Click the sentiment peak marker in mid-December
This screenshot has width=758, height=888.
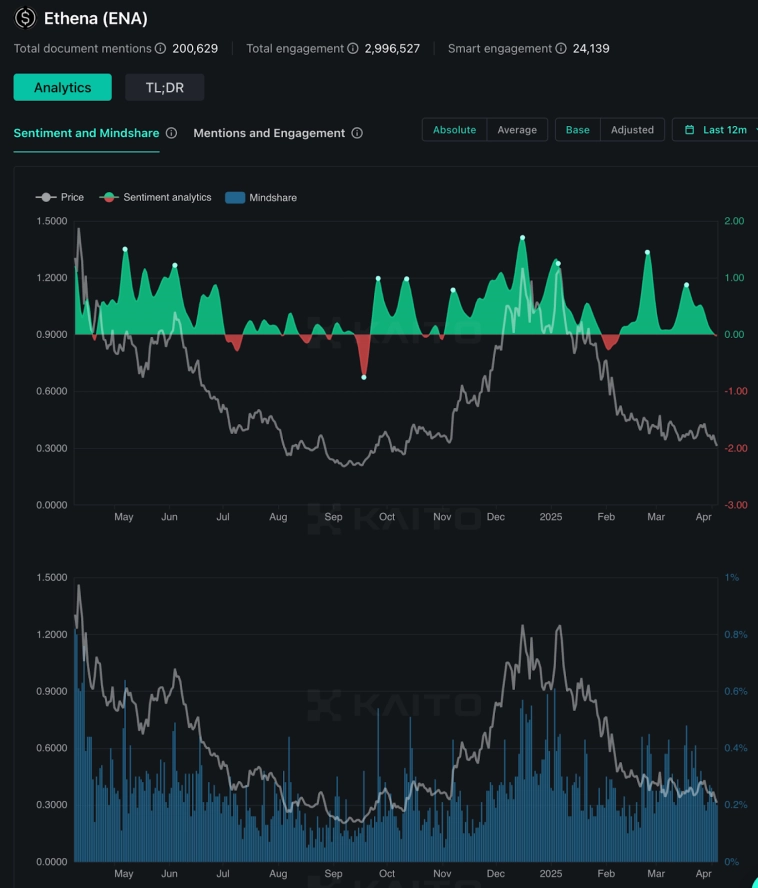click(522, 238)
